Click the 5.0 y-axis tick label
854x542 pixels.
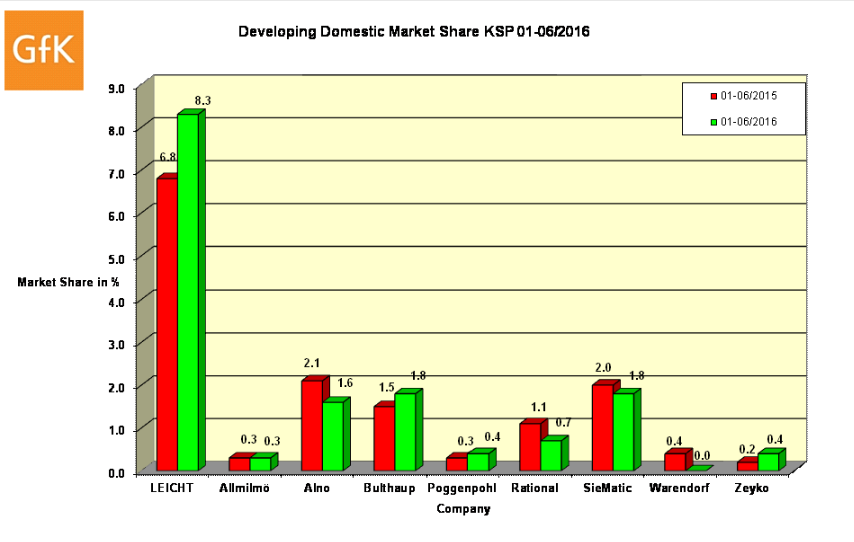[x=117, y=259]
